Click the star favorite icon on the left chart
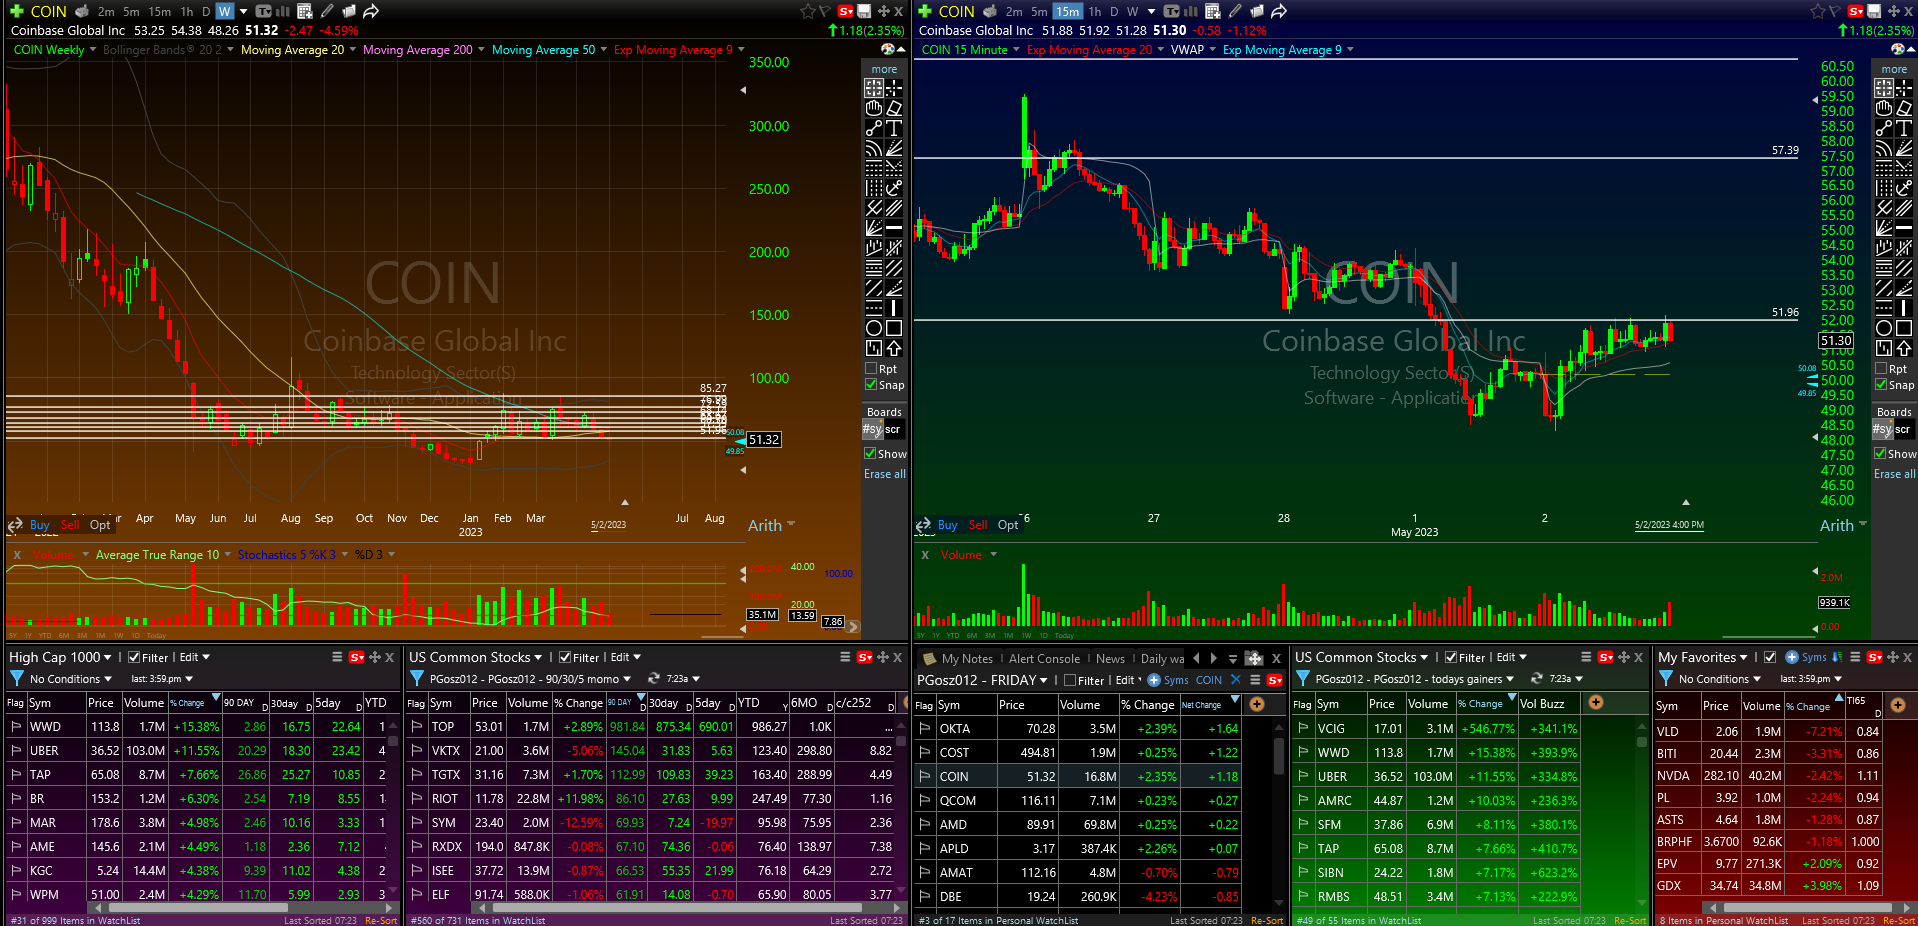This screenshot has width=1918, height=926. tap(807, 11)
